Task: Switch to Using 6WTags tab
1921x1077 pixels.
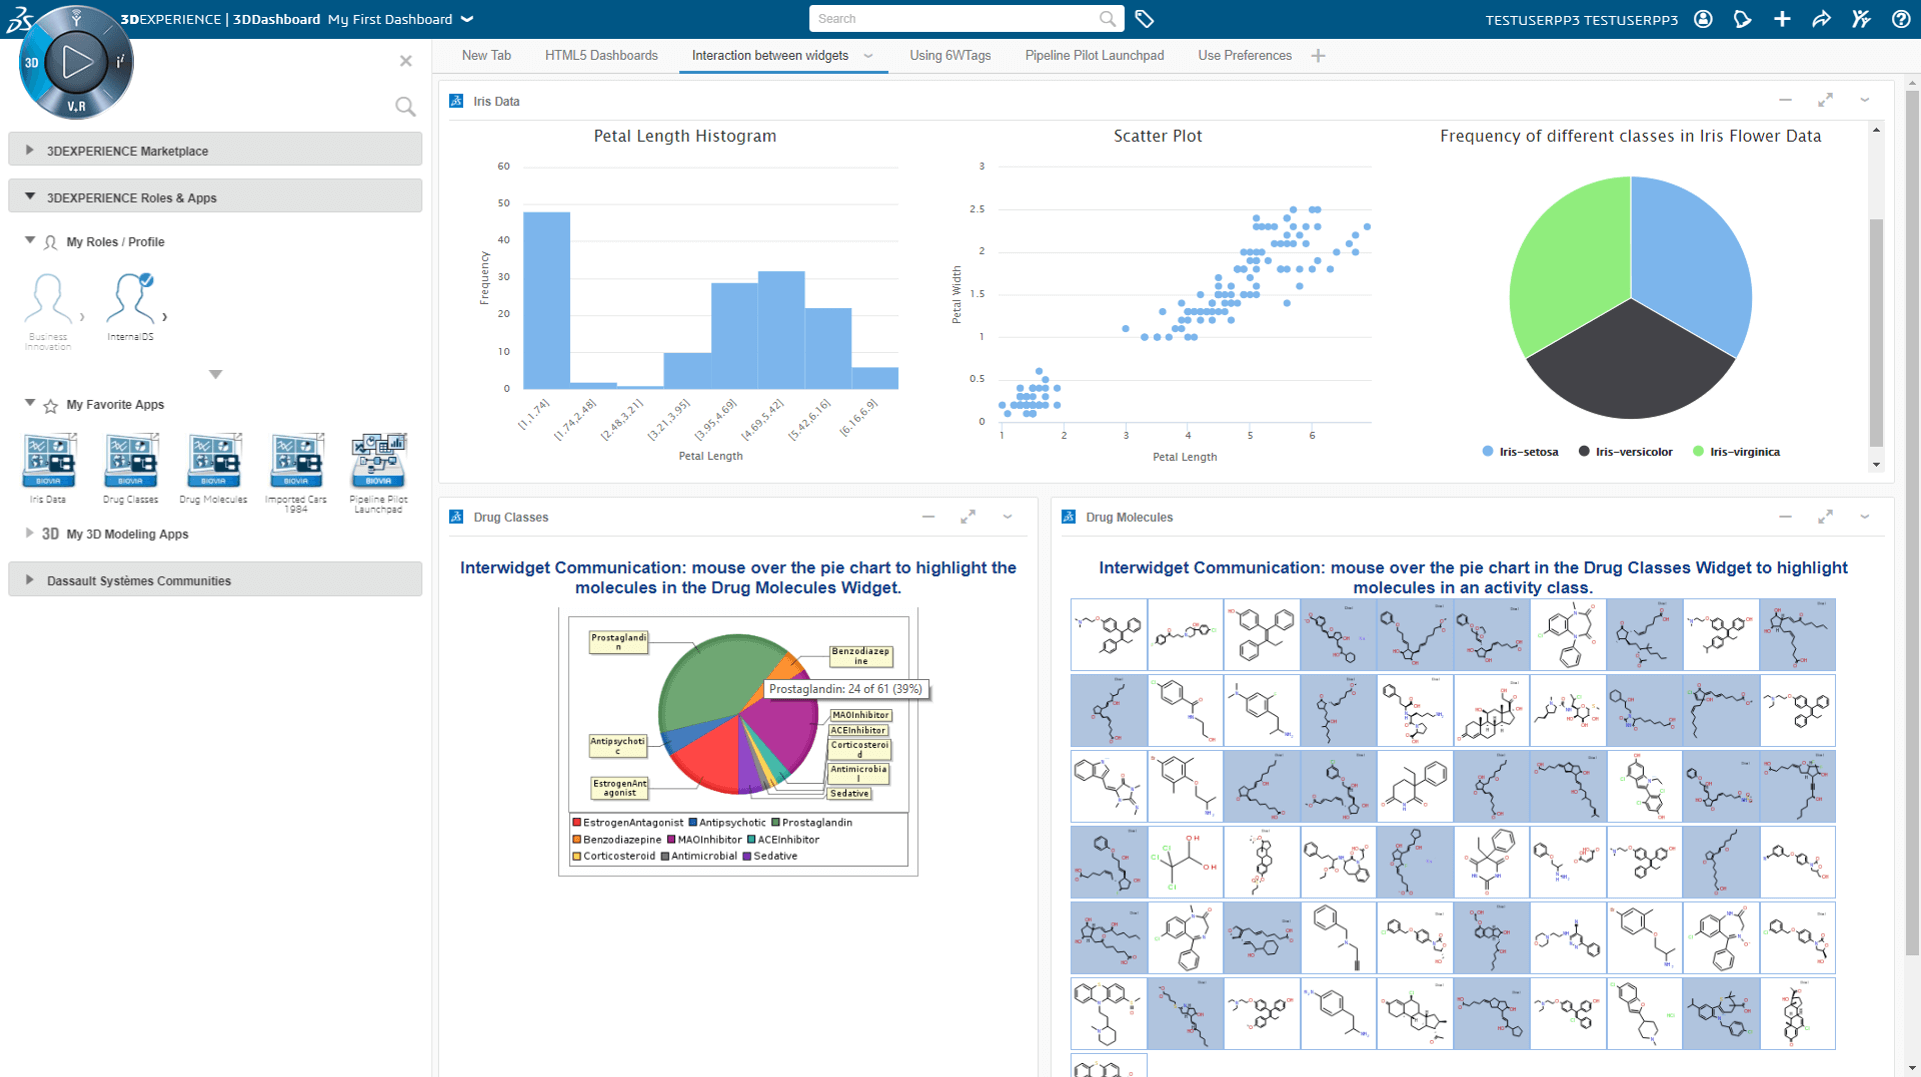Action: pos(950,56)
